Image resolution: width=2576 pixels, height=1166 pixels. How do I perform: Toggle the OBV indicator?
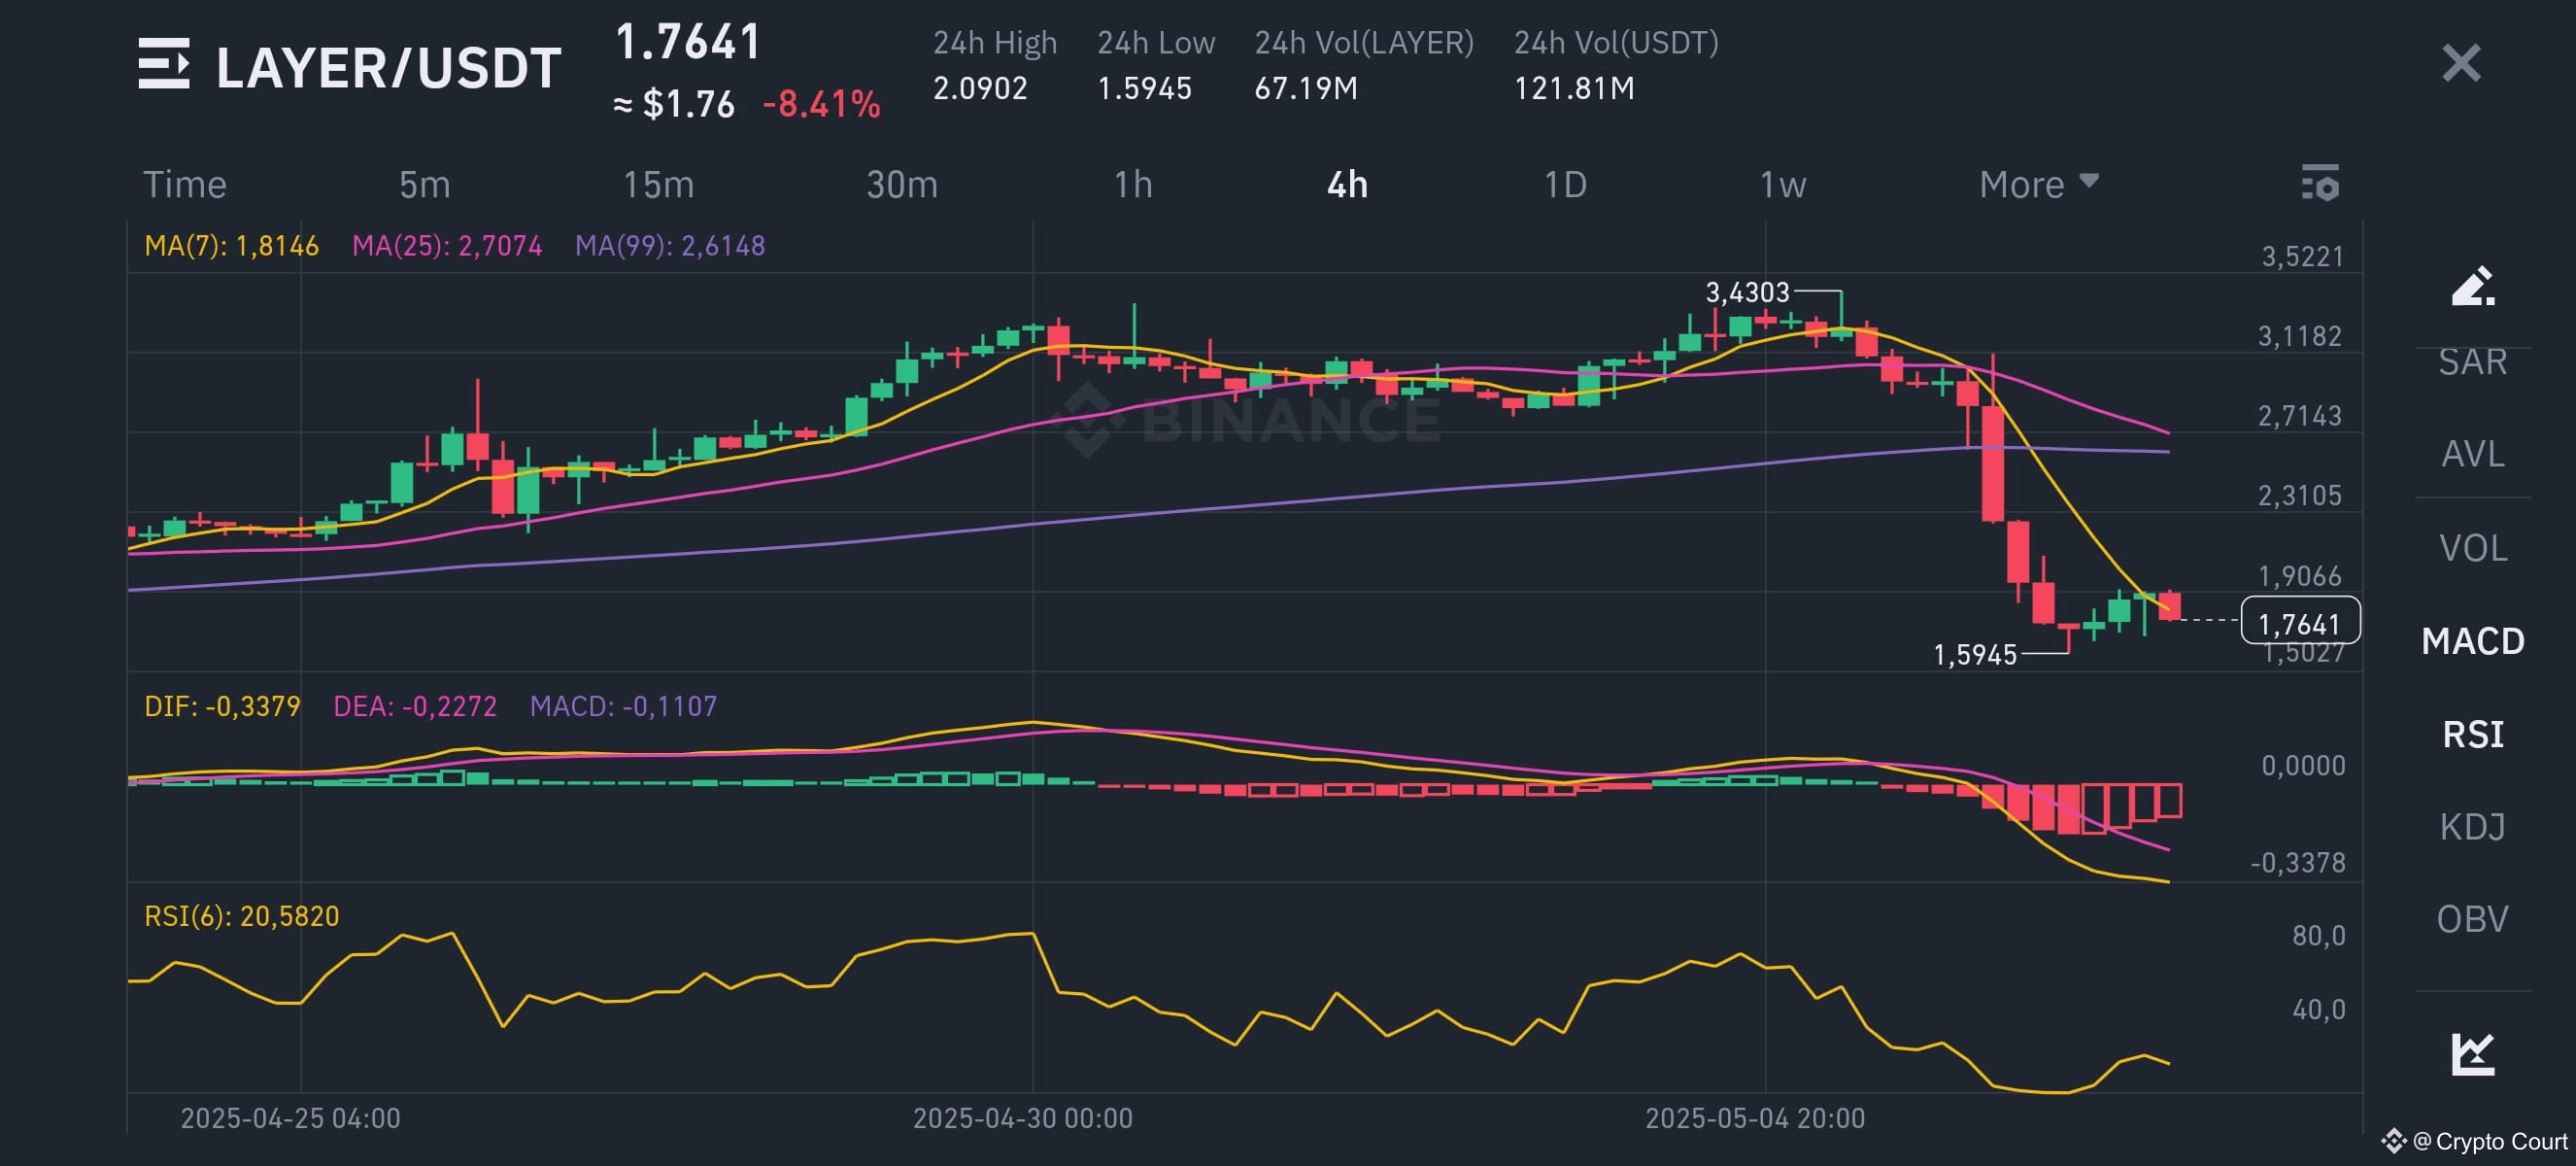click(2472, 919)
